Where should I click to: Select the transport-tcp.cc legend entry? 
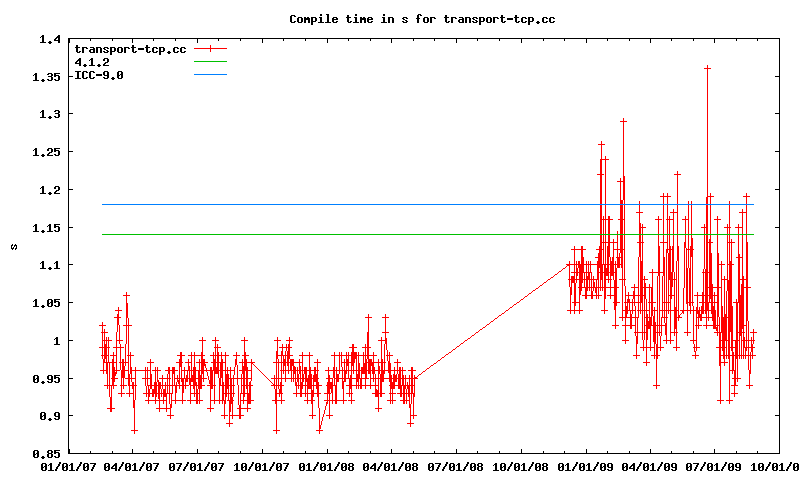[x=130, y=48]
